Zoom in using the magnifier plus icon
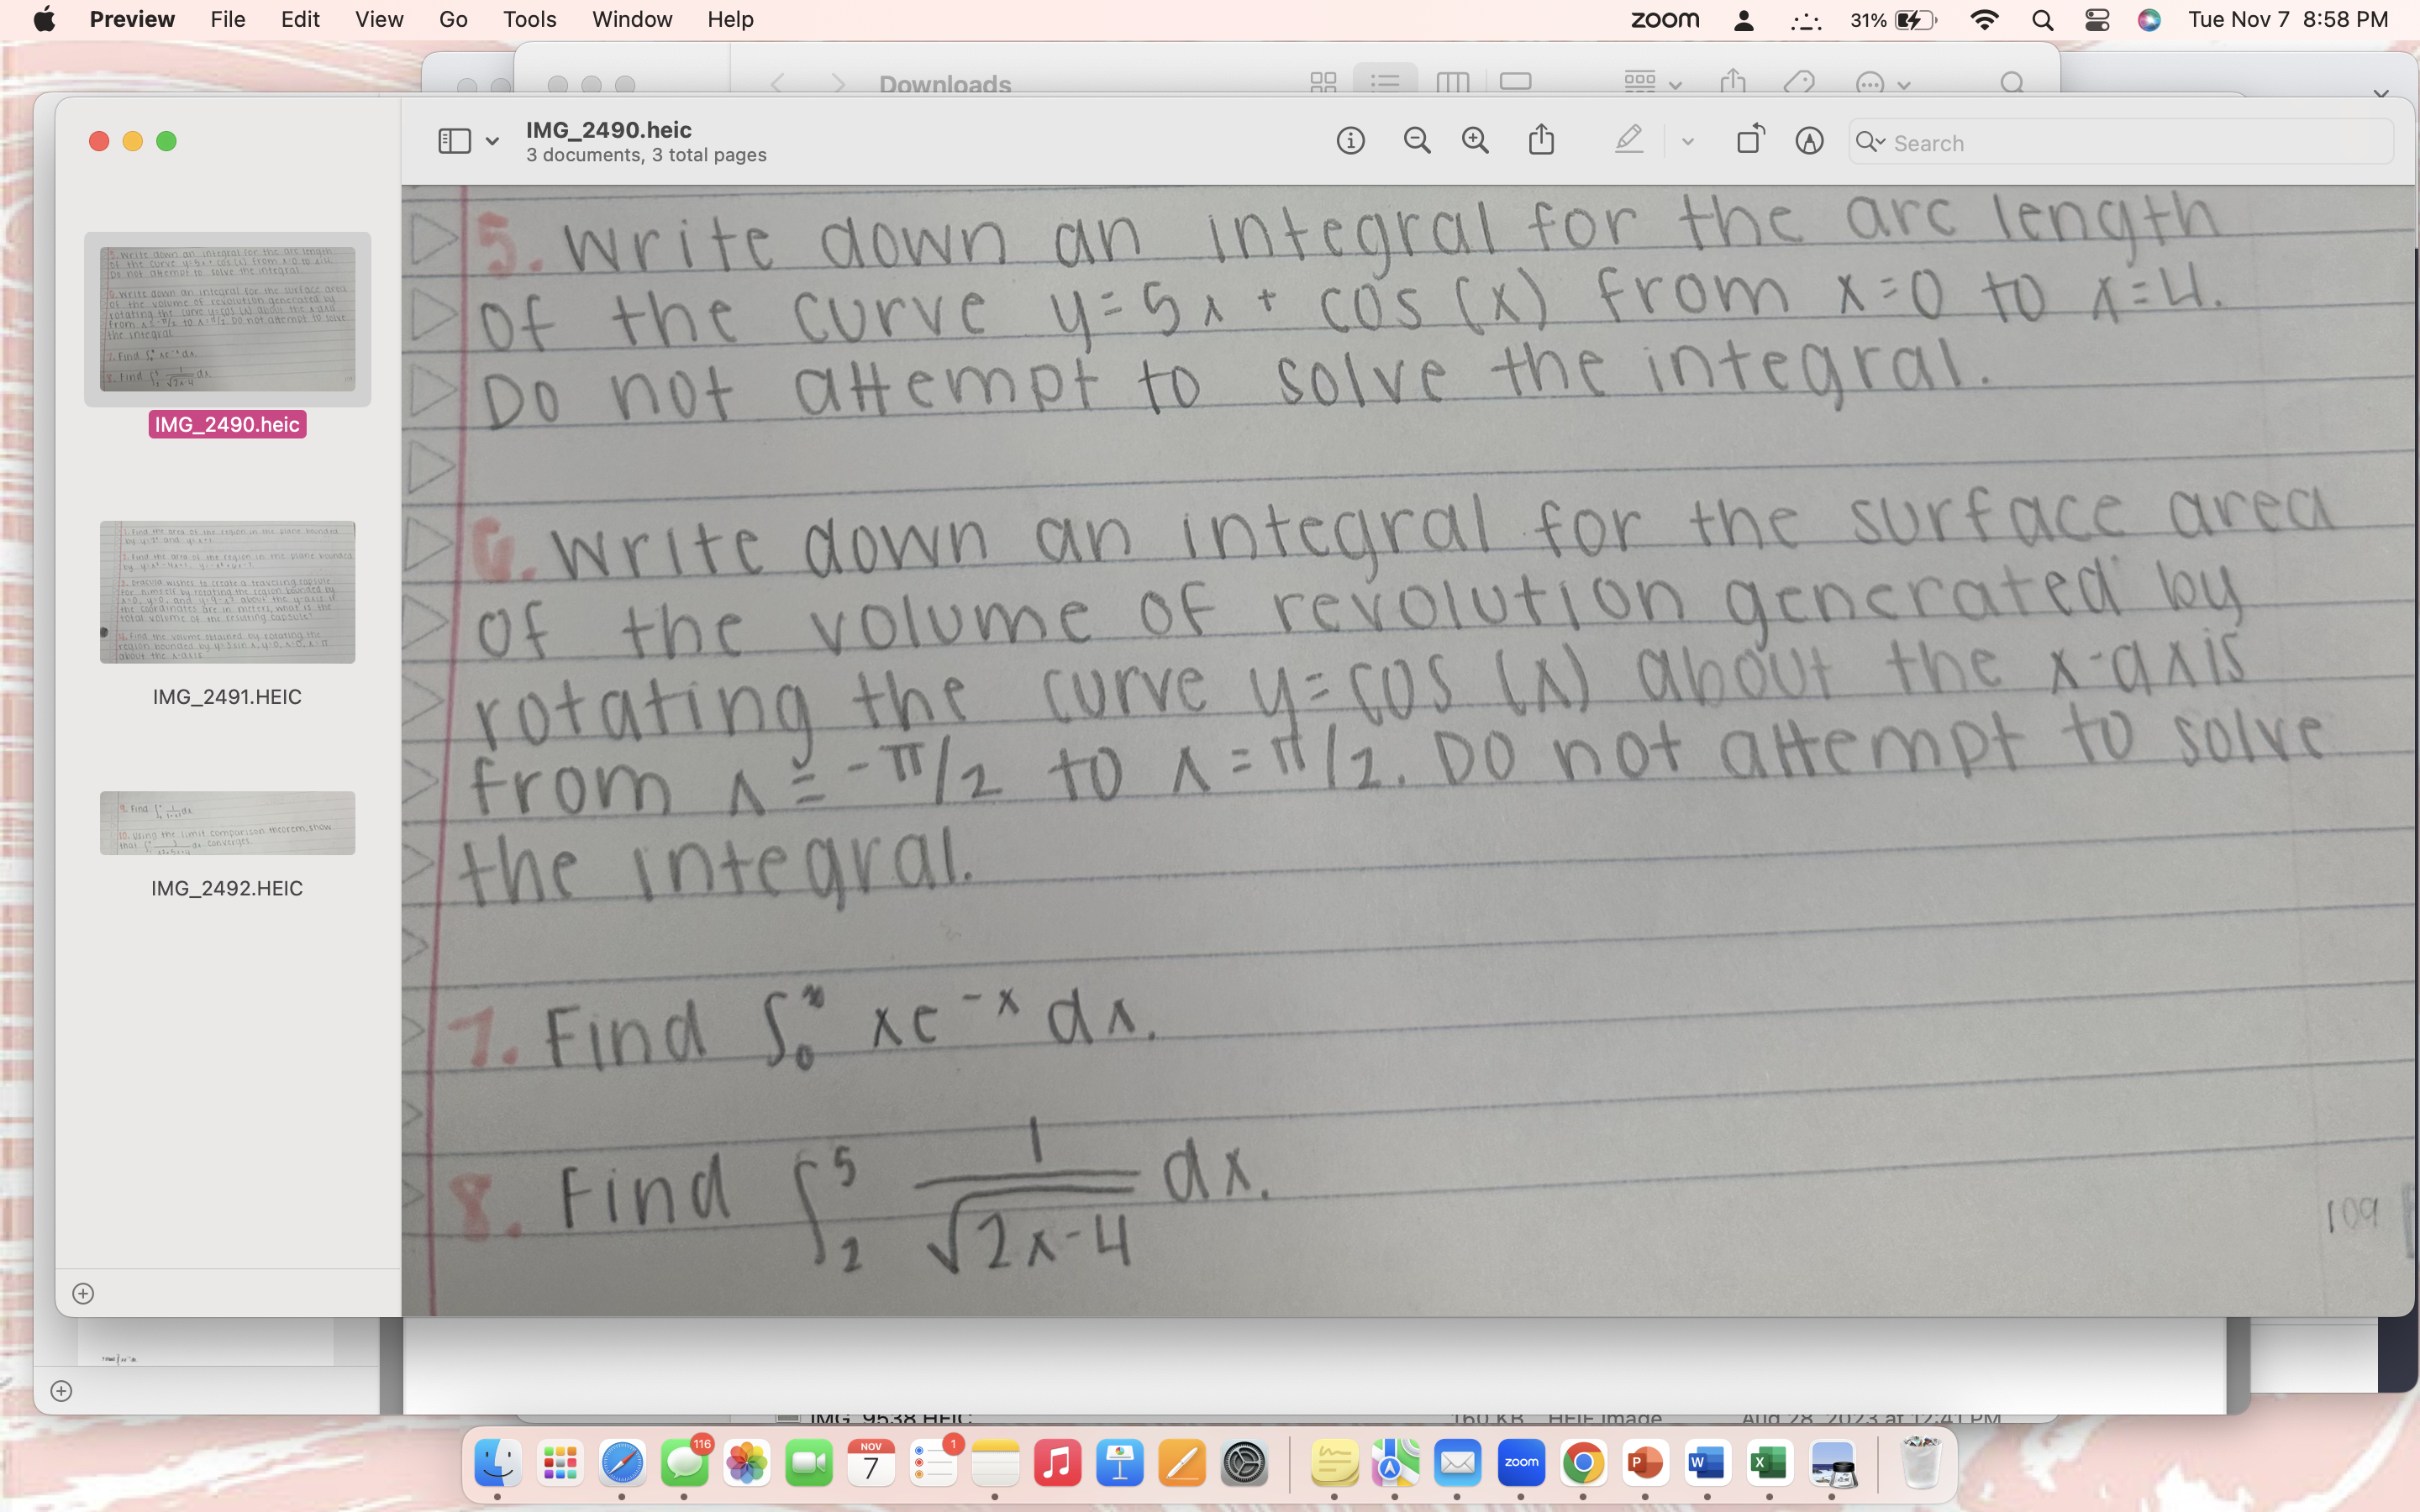Screen dimensions: 2420x1512 [x=1475, y=141]
